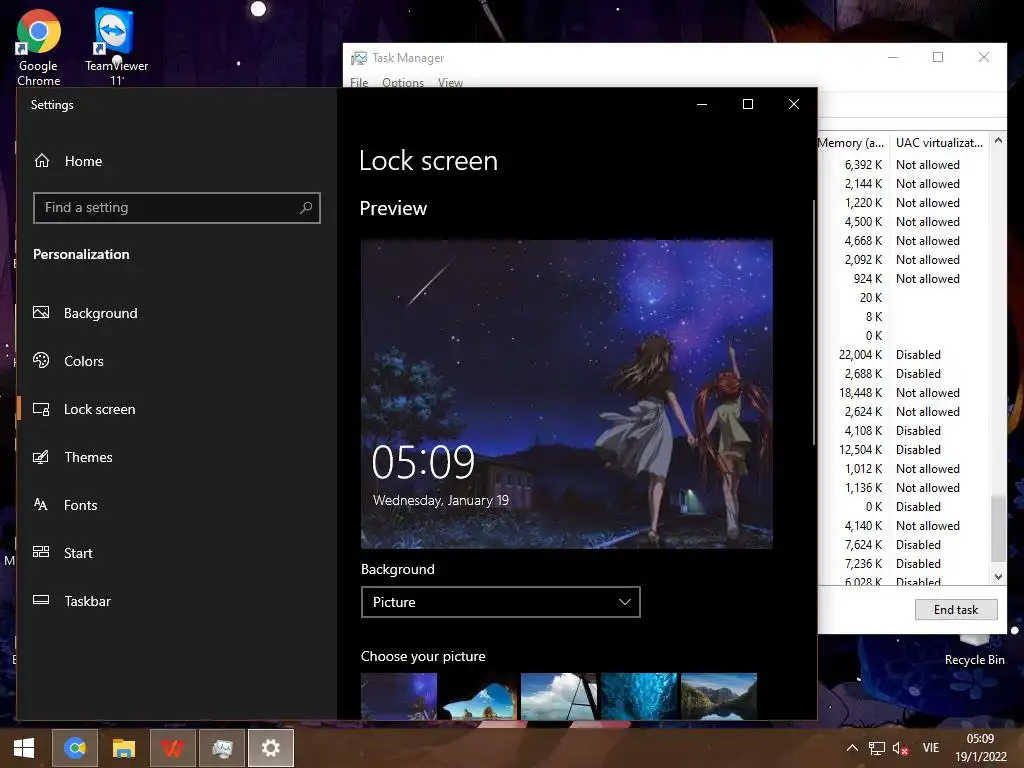Click the lock screen preview image
Image resolution: width=1024 pixels, height=768 pixels.
click(x=567, y=394)
